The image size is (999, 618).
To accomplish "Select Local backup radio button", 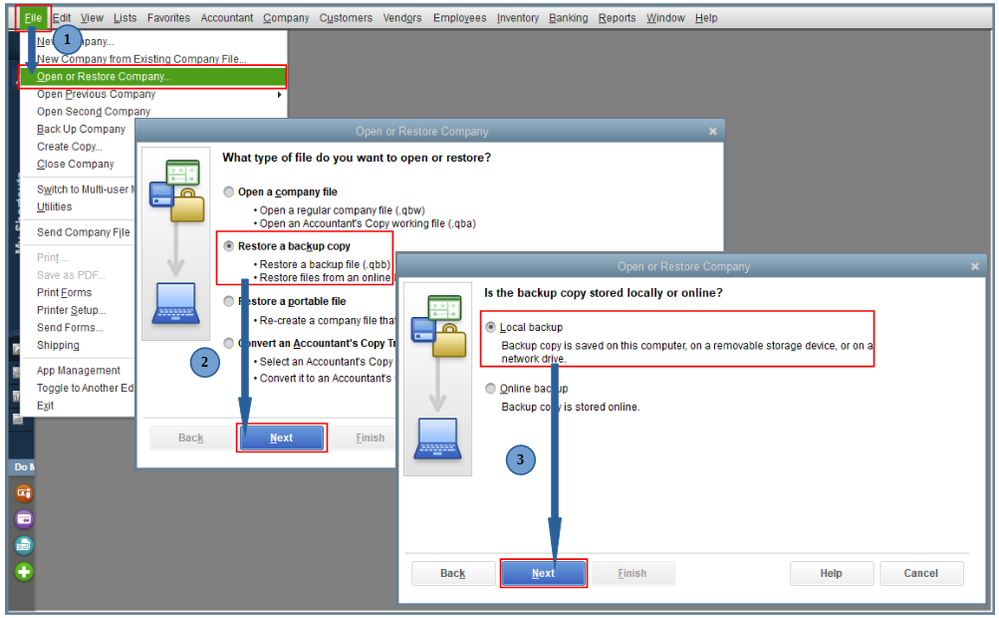I will (491, 327).
